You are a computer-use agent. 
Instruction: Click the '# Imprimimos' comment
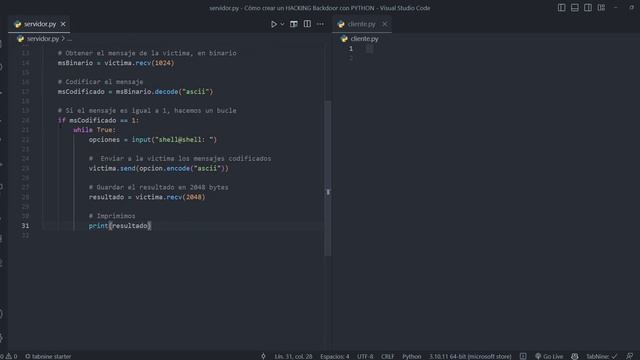click(112, 216)
